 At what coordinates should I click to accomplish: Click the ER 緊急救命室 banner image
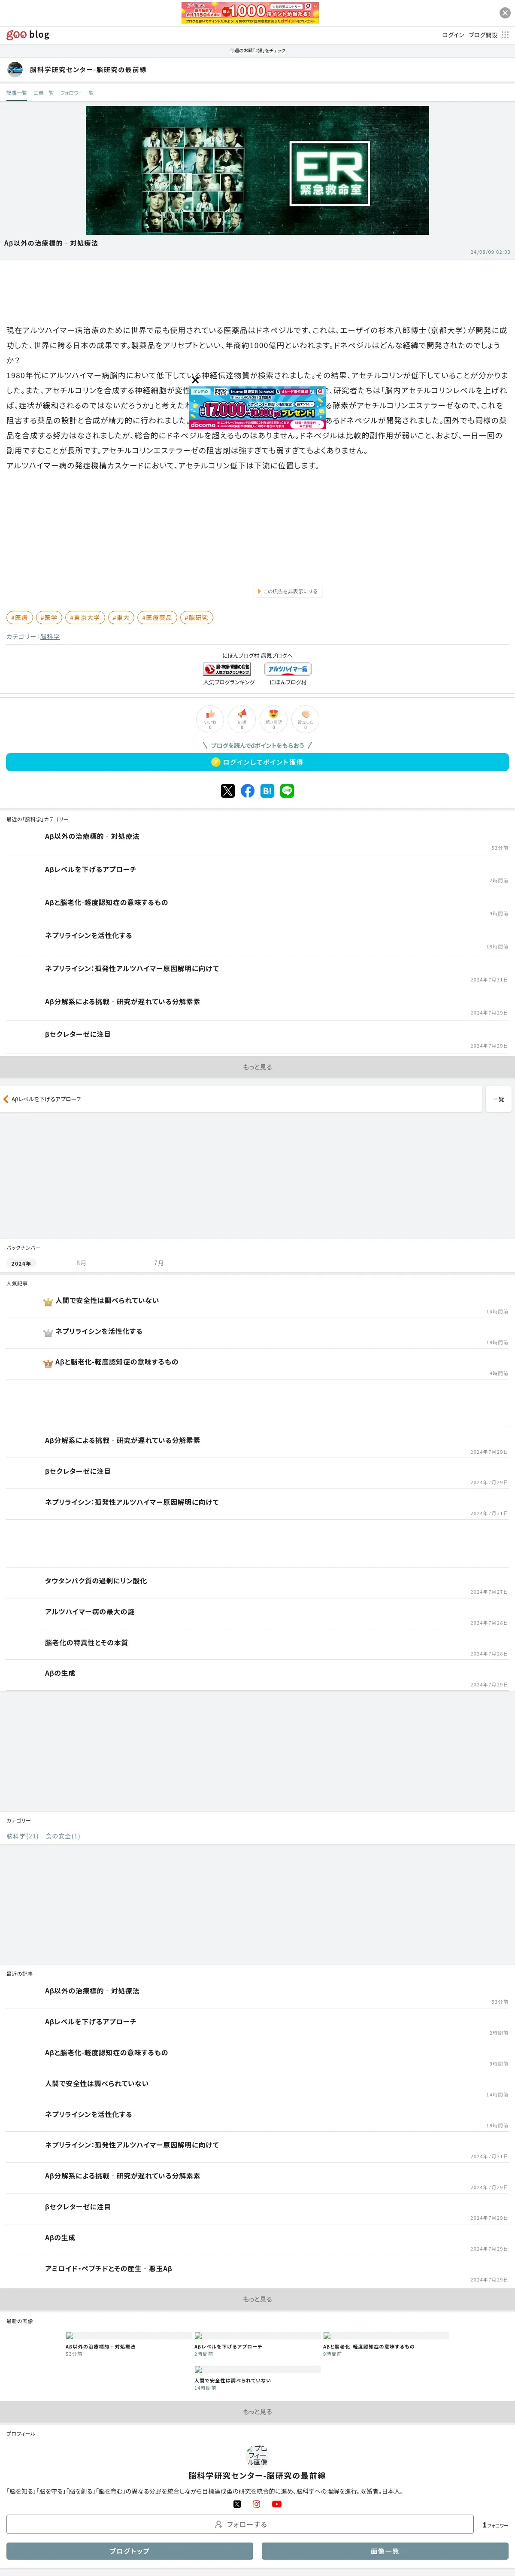click(x=257, y=171)
